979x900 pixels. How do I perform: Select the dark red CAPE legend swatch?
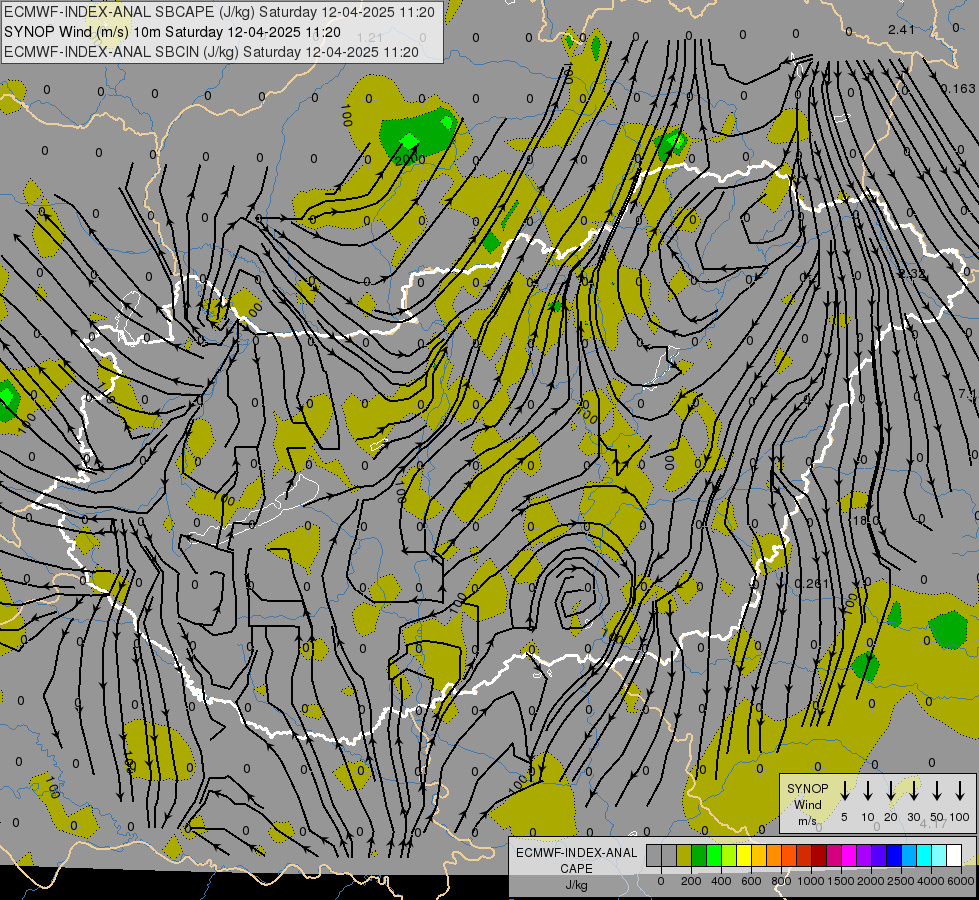[x=819, y=855]
